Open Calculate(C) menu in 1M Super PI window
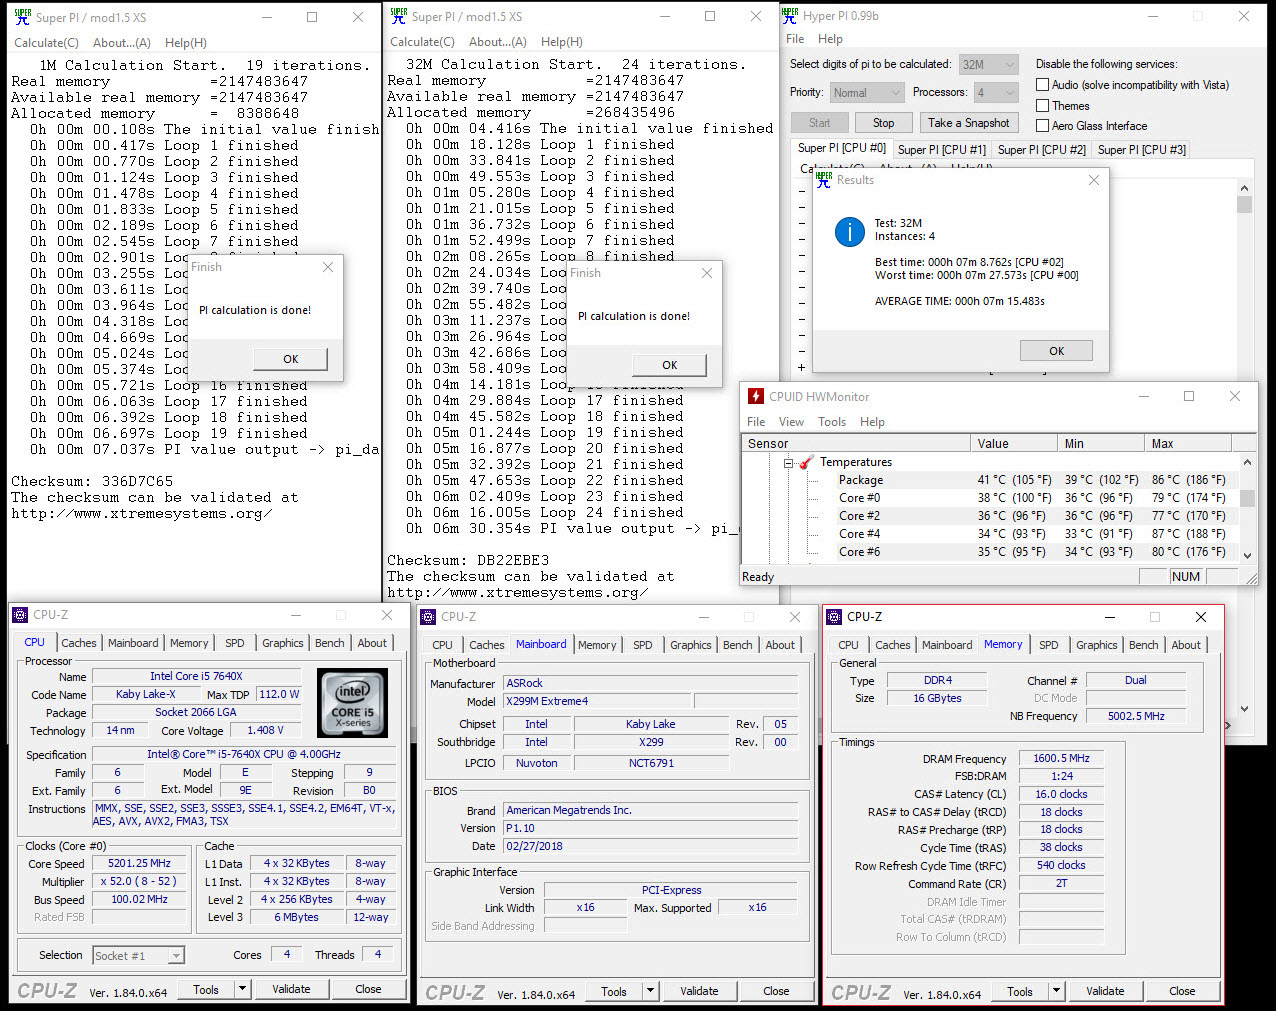 pos(46,43)
